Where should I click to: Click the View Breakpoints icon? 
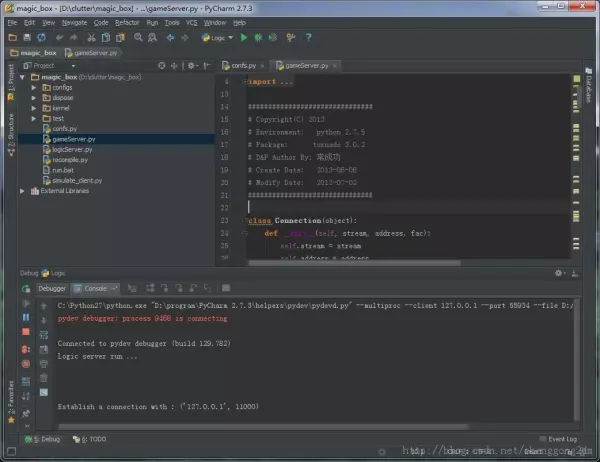point(26,349)
